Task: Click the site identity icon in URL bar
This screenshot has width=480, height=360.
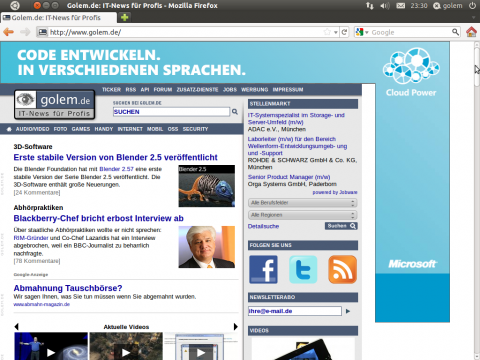Action: pyautogui.click(x=43, y=32)
